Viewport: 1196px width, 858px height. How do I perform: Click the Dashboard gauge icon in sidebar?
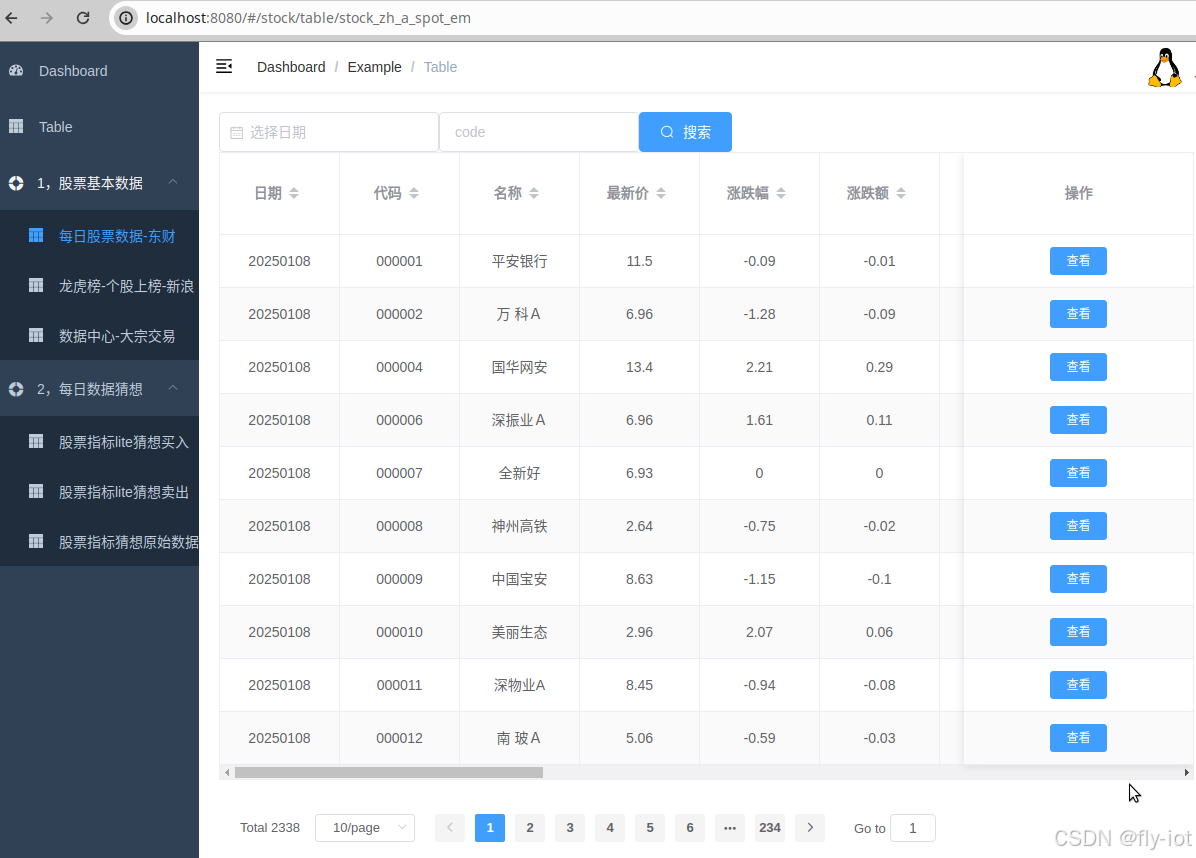(16, 70)
